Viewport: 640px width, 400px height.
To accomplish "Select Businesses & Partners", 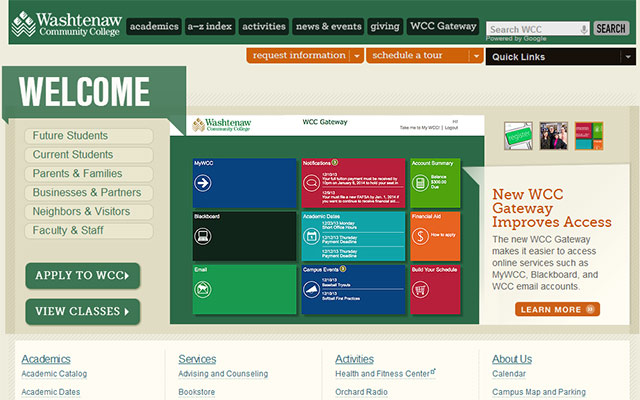I will [x=89, y=193].
